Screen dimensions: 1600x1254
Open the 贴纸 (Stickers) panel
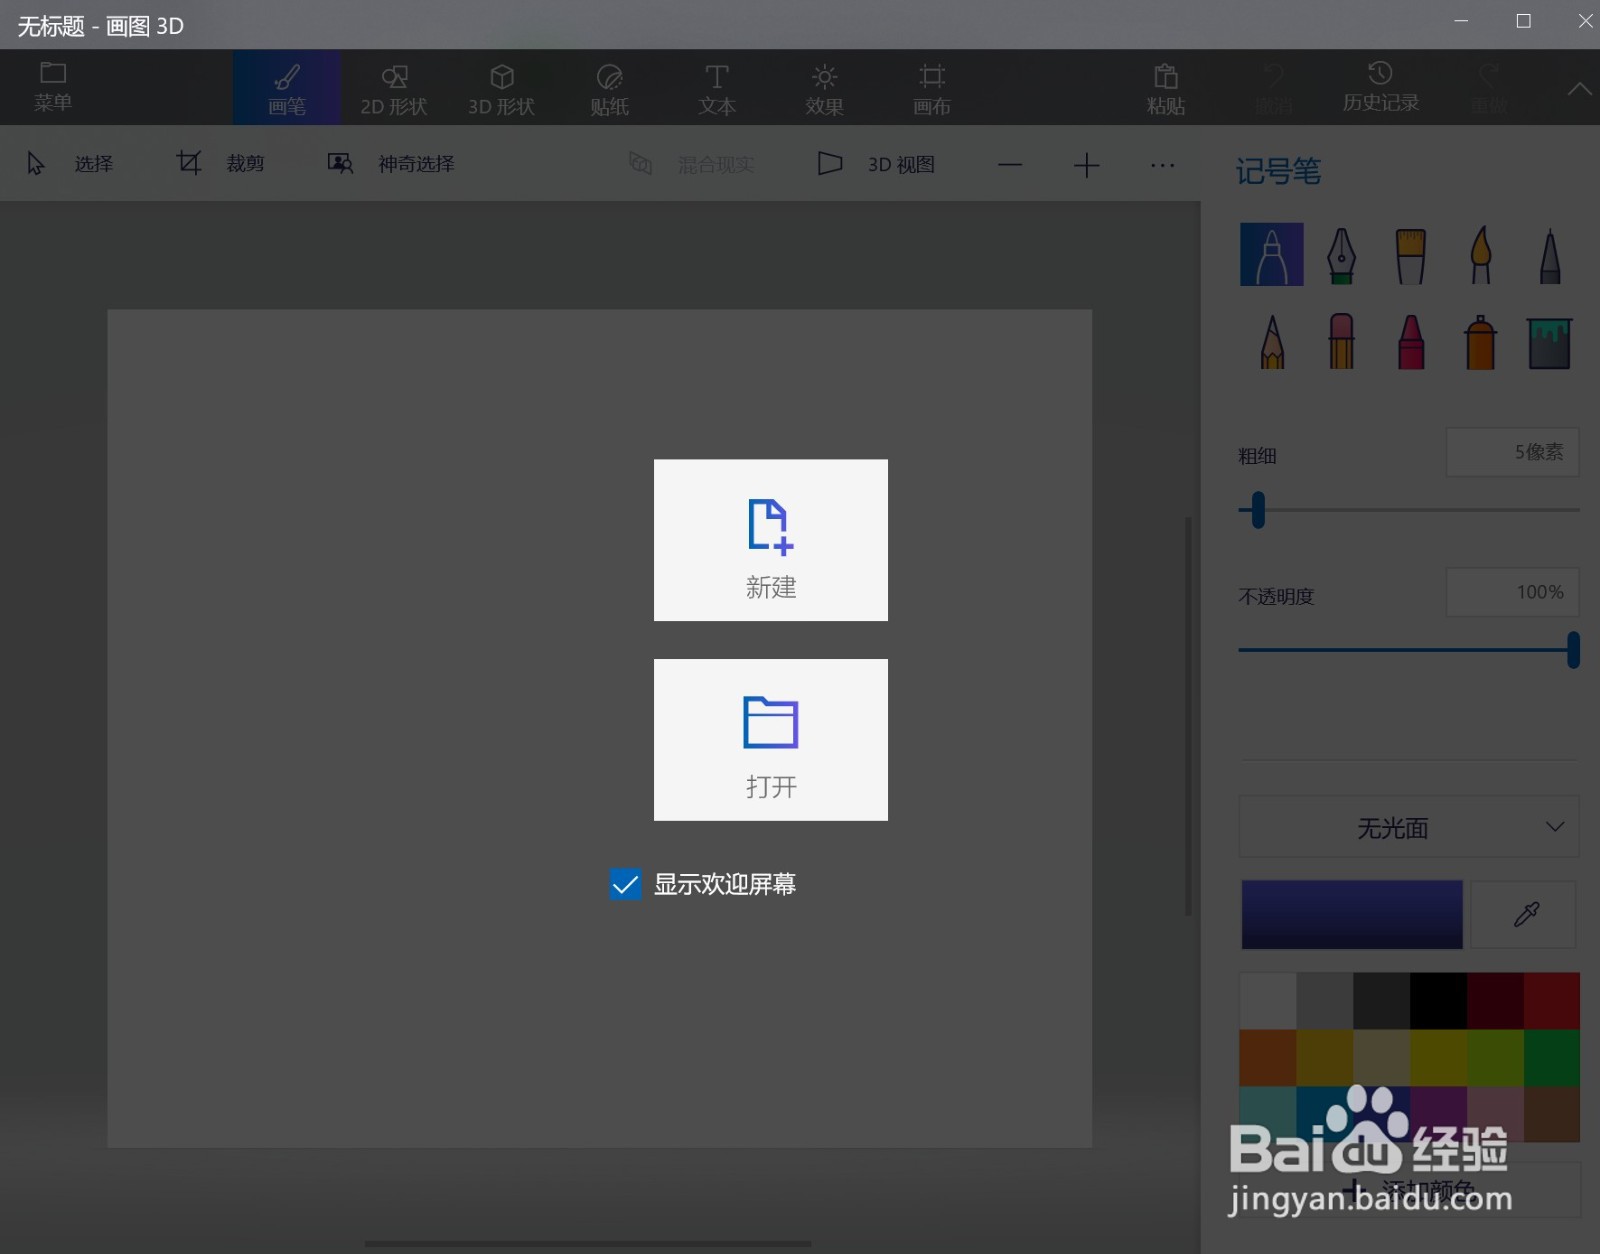click(x=608, y=87)
